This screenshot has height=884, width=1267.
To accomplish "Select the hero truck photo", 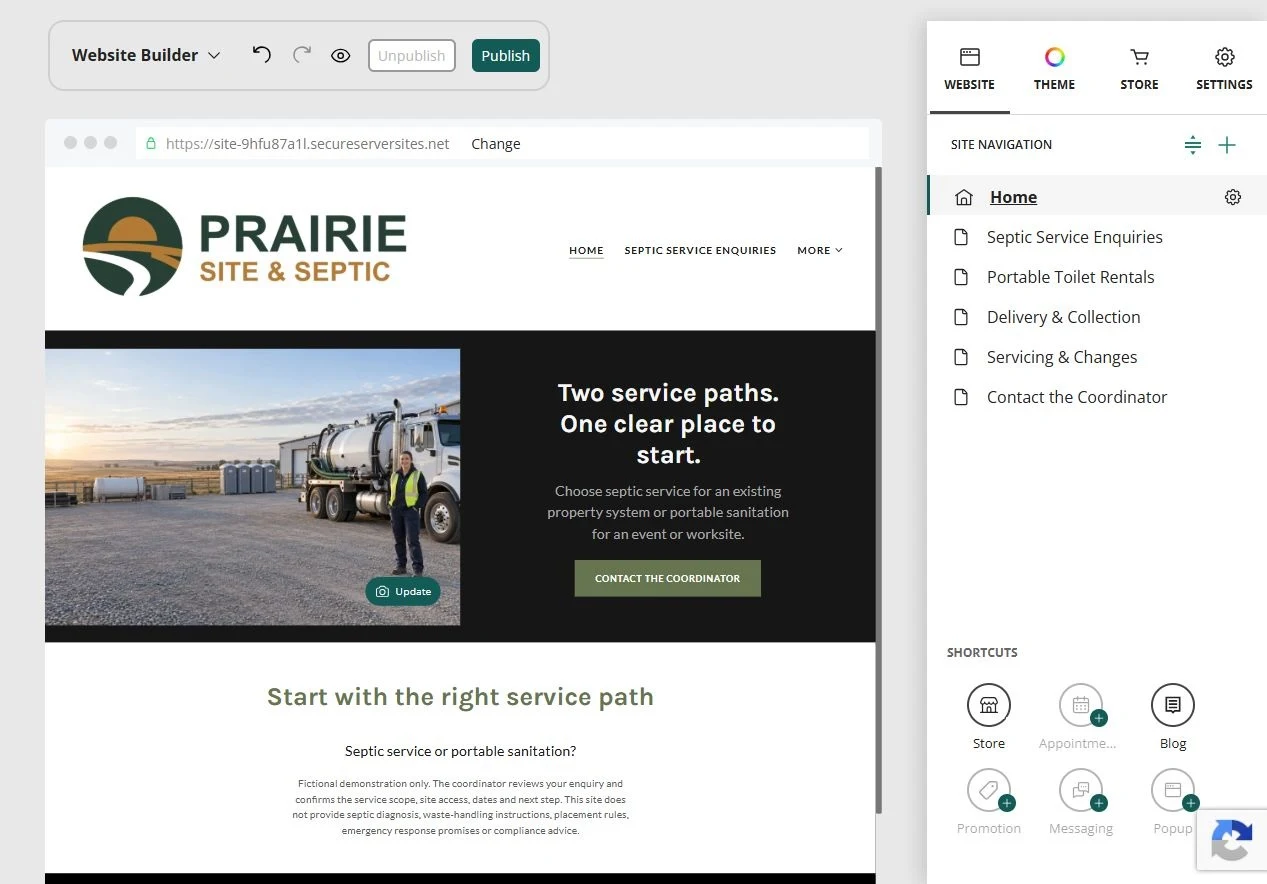I will [x=252, y=487].
